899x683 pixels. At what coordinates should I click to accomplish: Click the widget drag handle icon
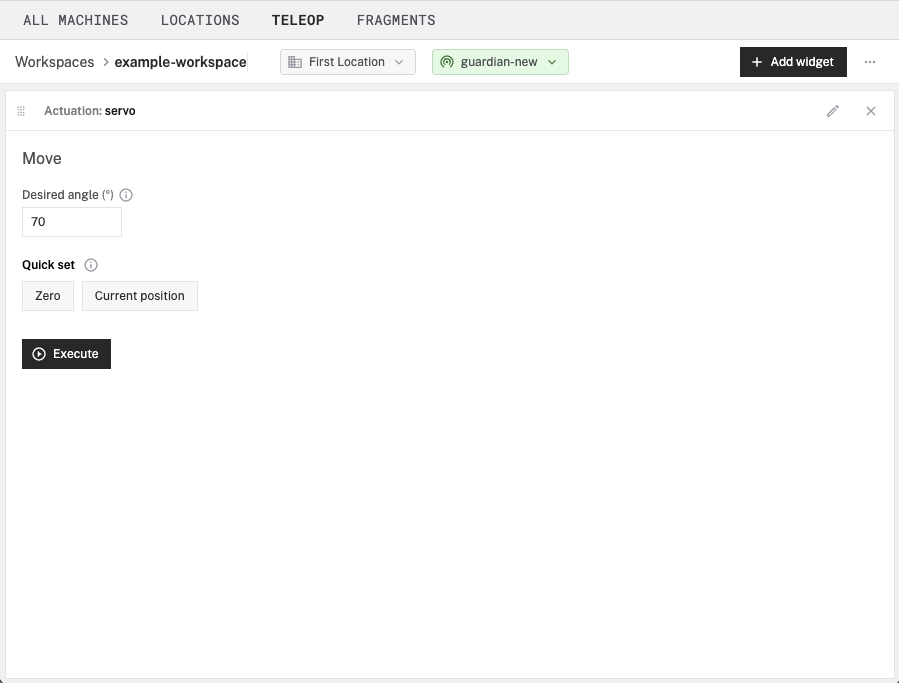point(21,111)
